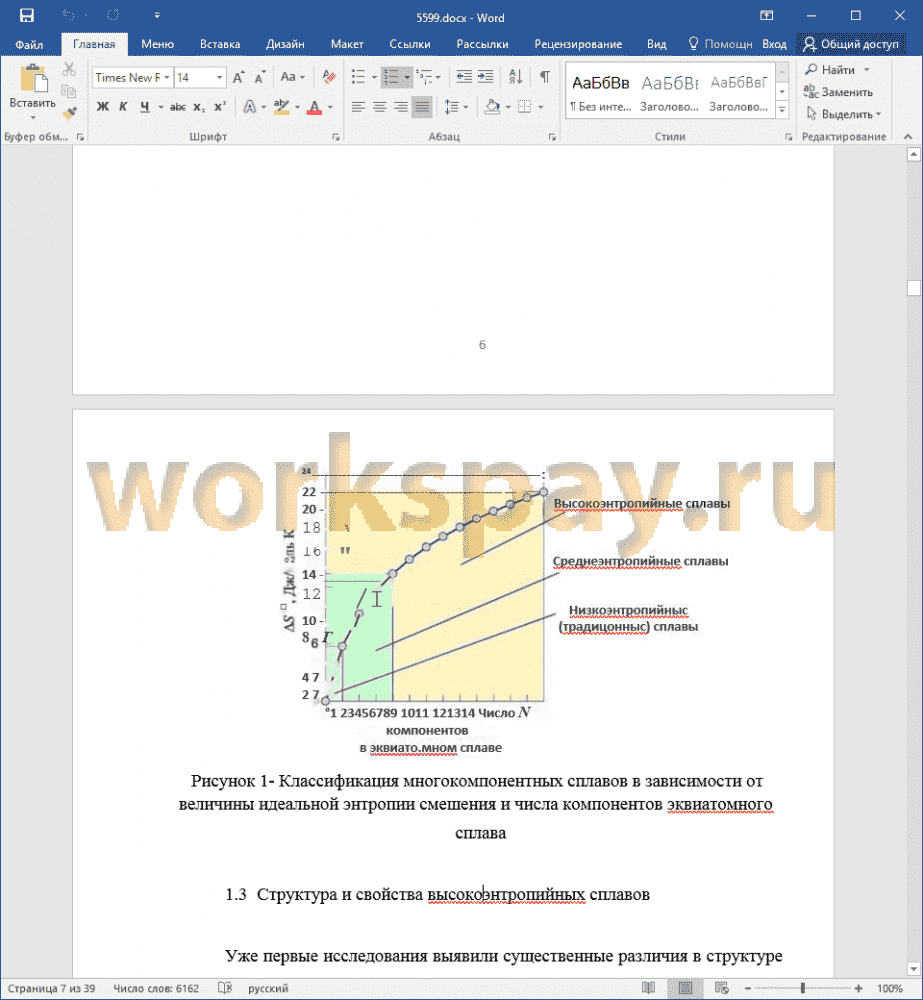The width and height of the screenshot is (923, 1000).
Task: Click the Copy icon
Action: 69,91
